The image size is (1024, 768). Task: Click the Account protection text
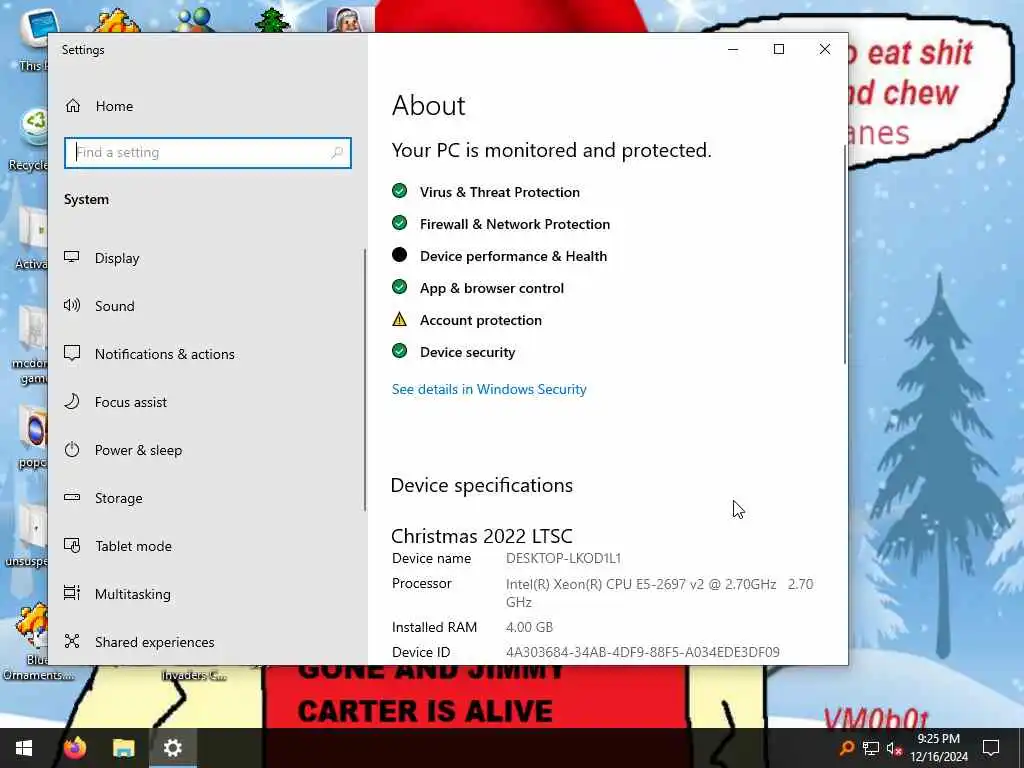(x=481, y=320)
